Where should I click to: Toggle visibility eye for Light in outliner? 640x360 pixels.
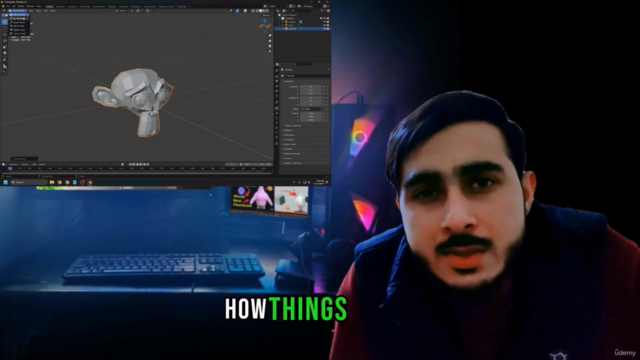coord(324,25)
